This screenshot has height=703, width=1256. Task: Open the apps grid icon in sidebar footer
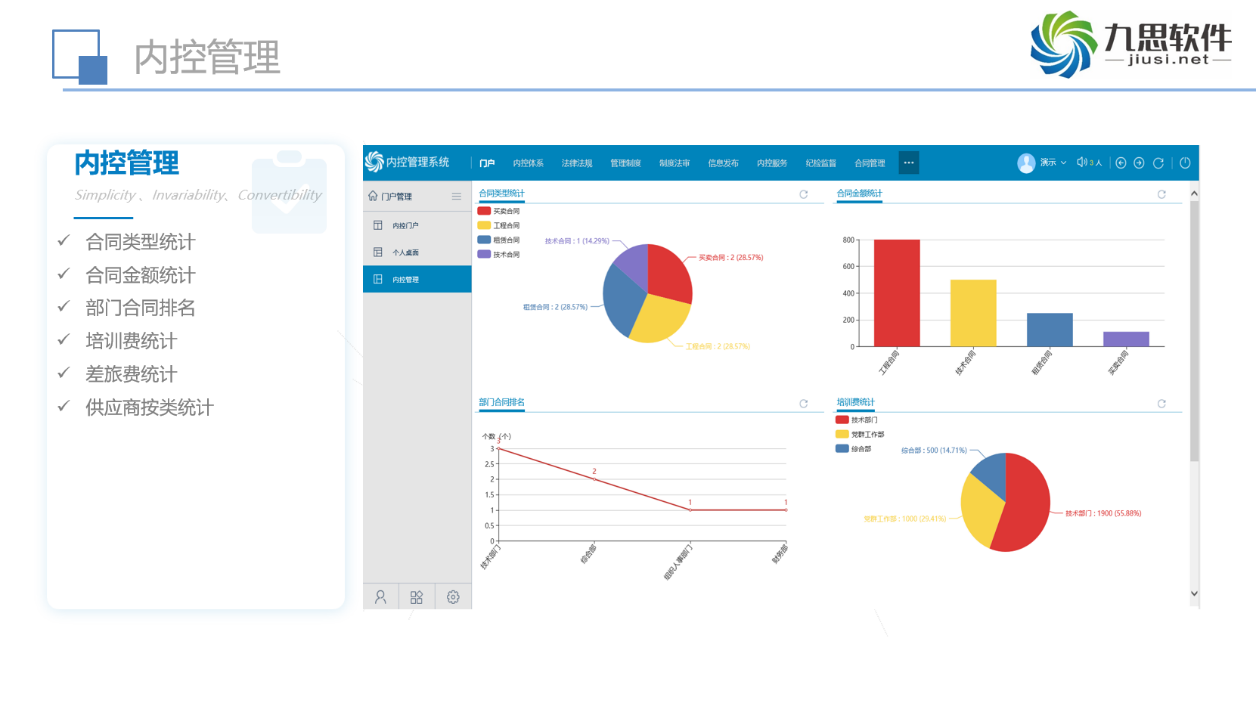417,597
